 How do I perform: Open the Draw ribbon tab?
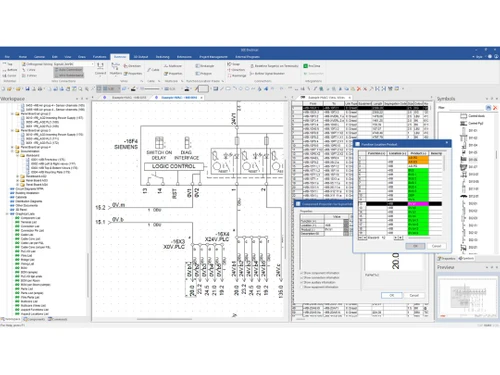[82, 57]
